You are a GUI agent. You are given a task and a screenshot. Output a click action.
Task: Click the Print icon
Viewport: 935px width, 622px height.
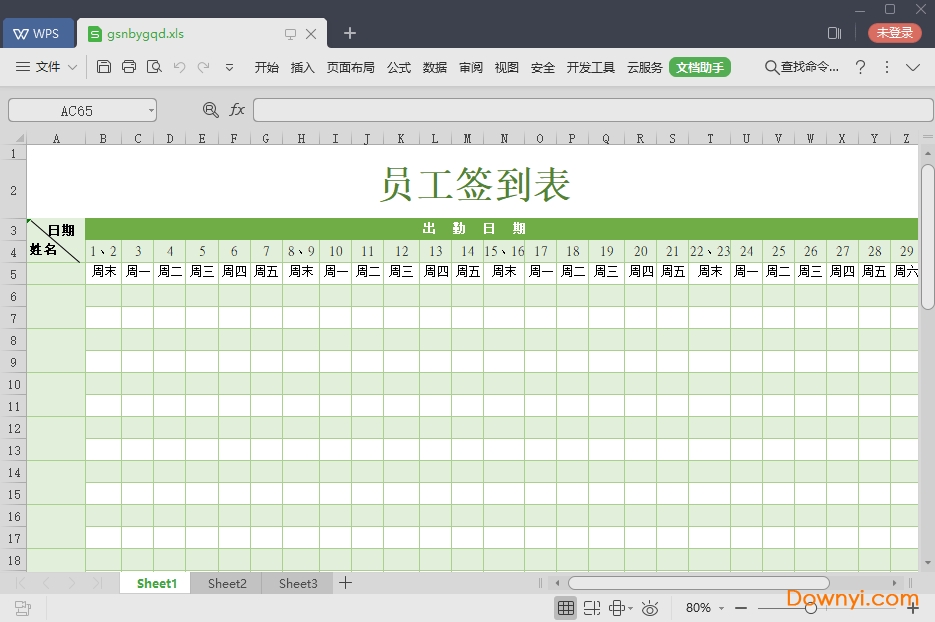click(x=129, y=67)
